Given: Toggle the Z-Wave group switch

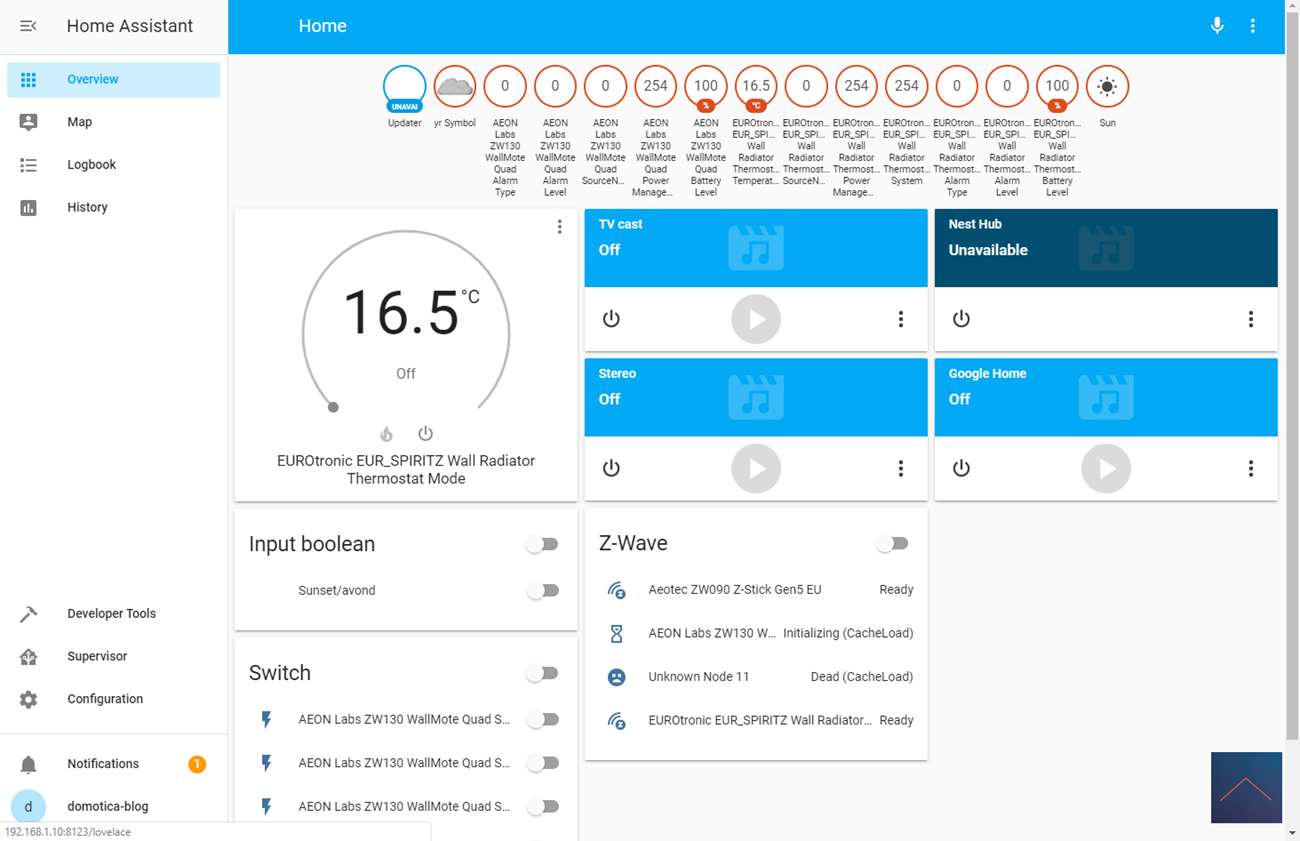Looking at the screenshot, I should 892,544.
